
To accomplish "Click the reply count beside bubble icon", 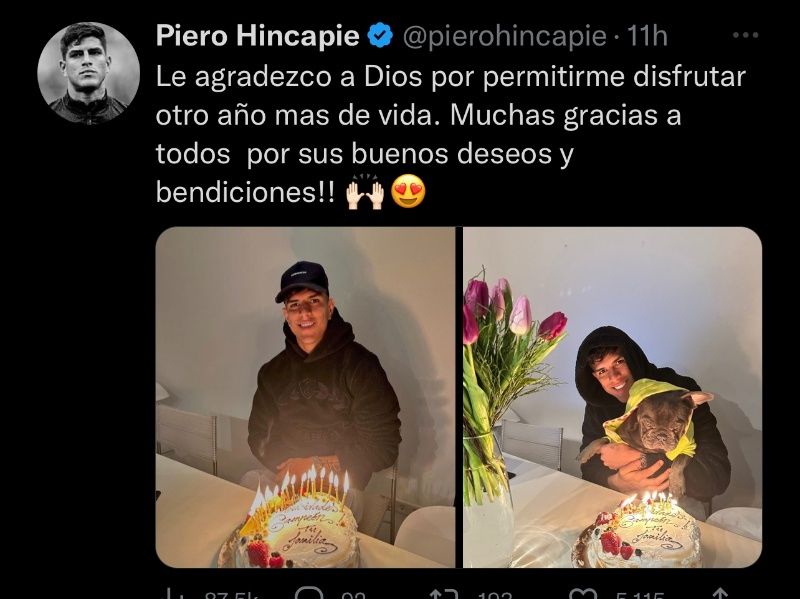I will point(354,595).
